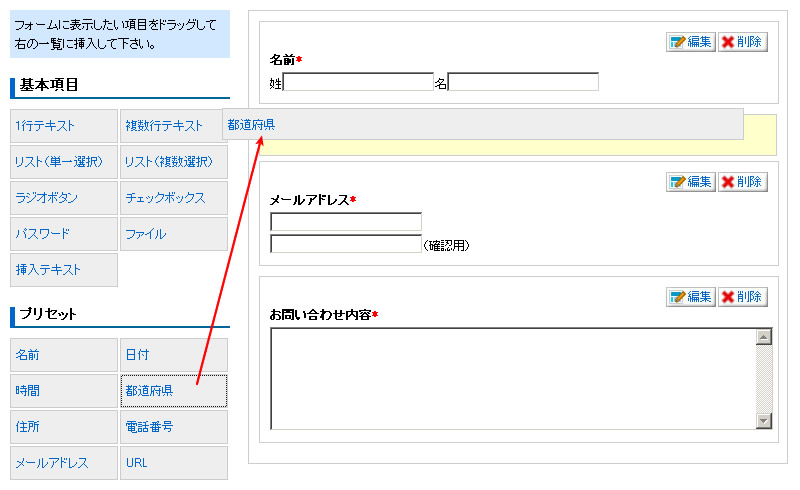Click inside the 姓 text input
Viewport: 800px width, 490px height.
click(358, 82)
